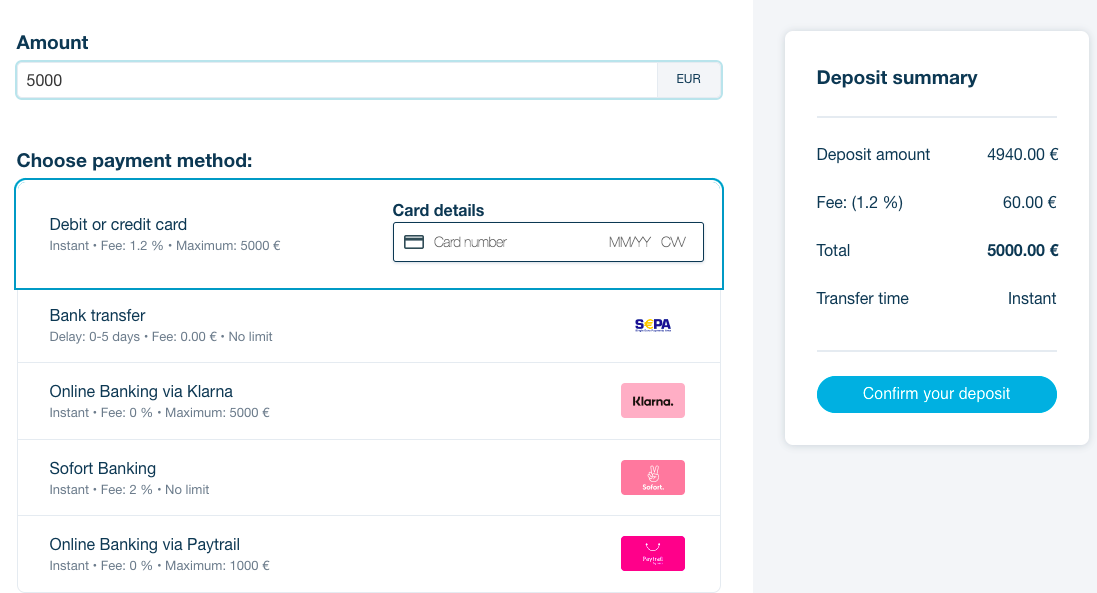The width and height of the screenshot is (1097, 593).
Task: Choose Online Banking via Paytrail option
Action: click(369, 555)
